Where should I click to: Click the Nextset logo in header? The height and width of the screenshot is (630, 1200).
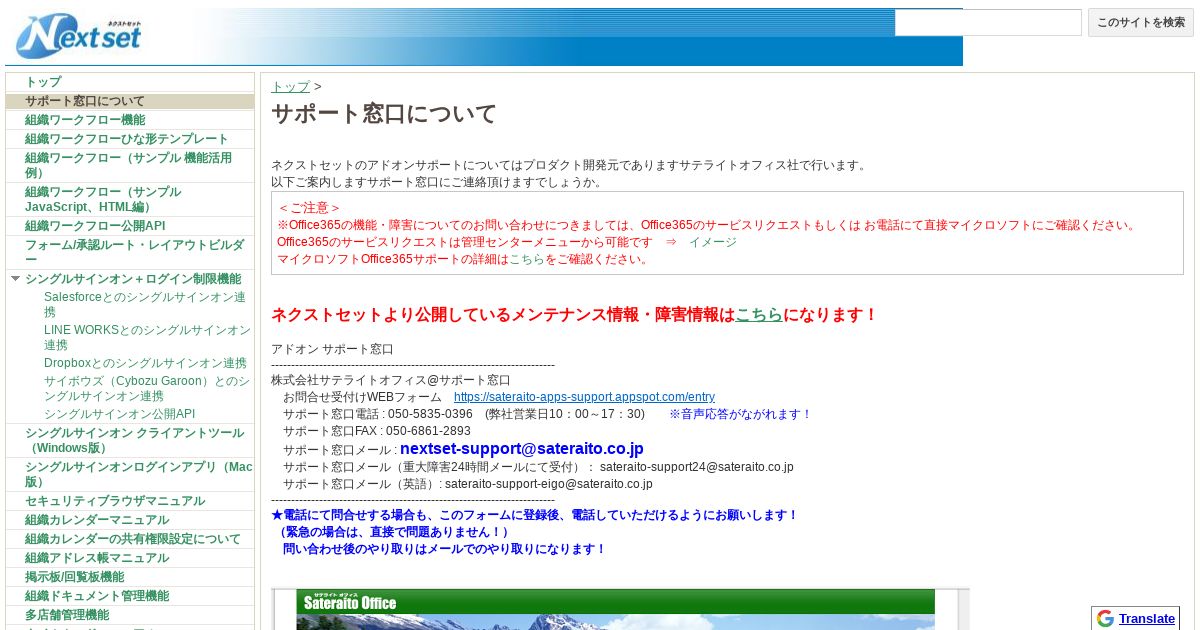click(x=78, y=36)
